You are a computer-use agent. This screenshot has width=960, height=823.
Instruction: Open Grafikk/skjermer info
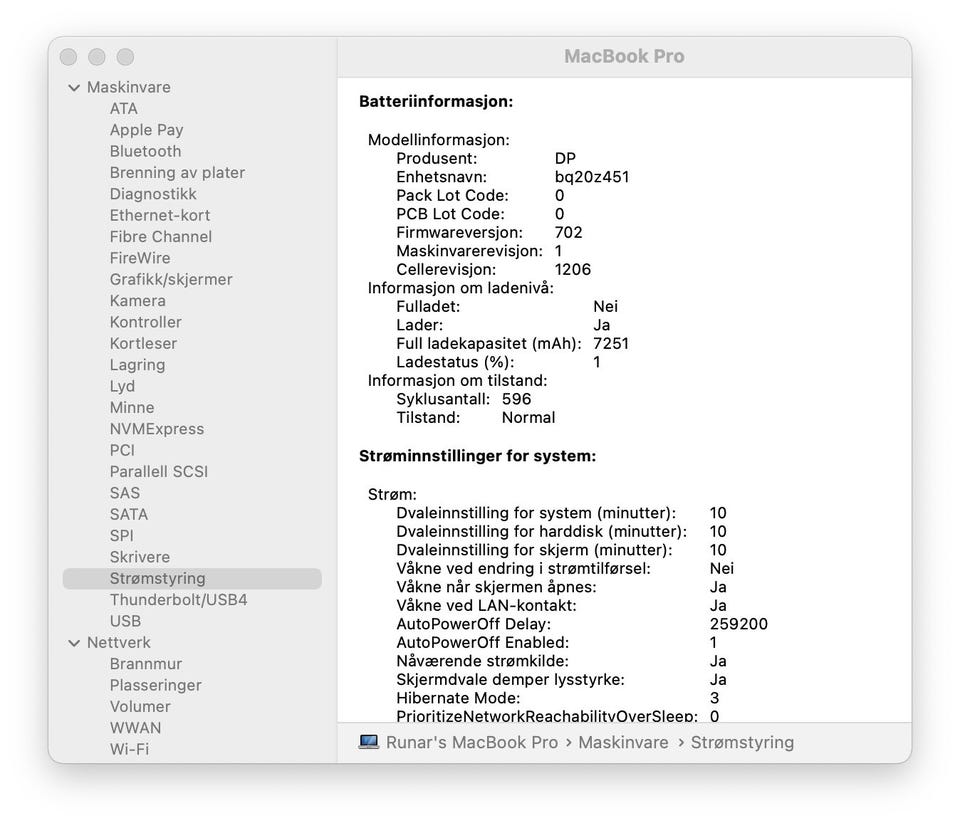[171, 280]
